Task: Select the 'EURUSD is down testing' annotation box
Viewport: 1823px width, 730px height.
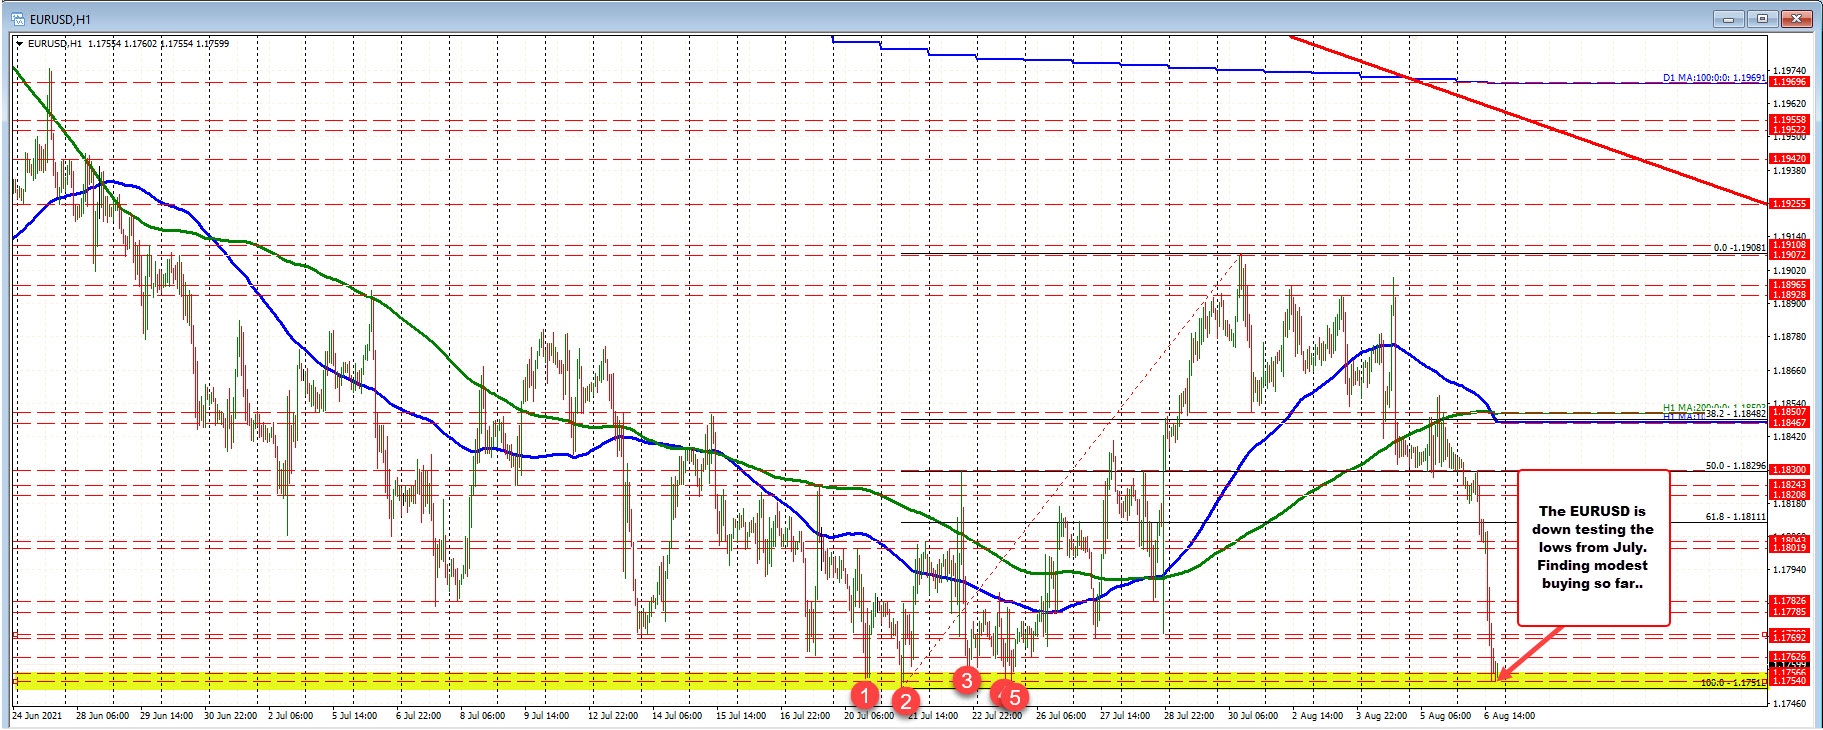Action: 1592,547
